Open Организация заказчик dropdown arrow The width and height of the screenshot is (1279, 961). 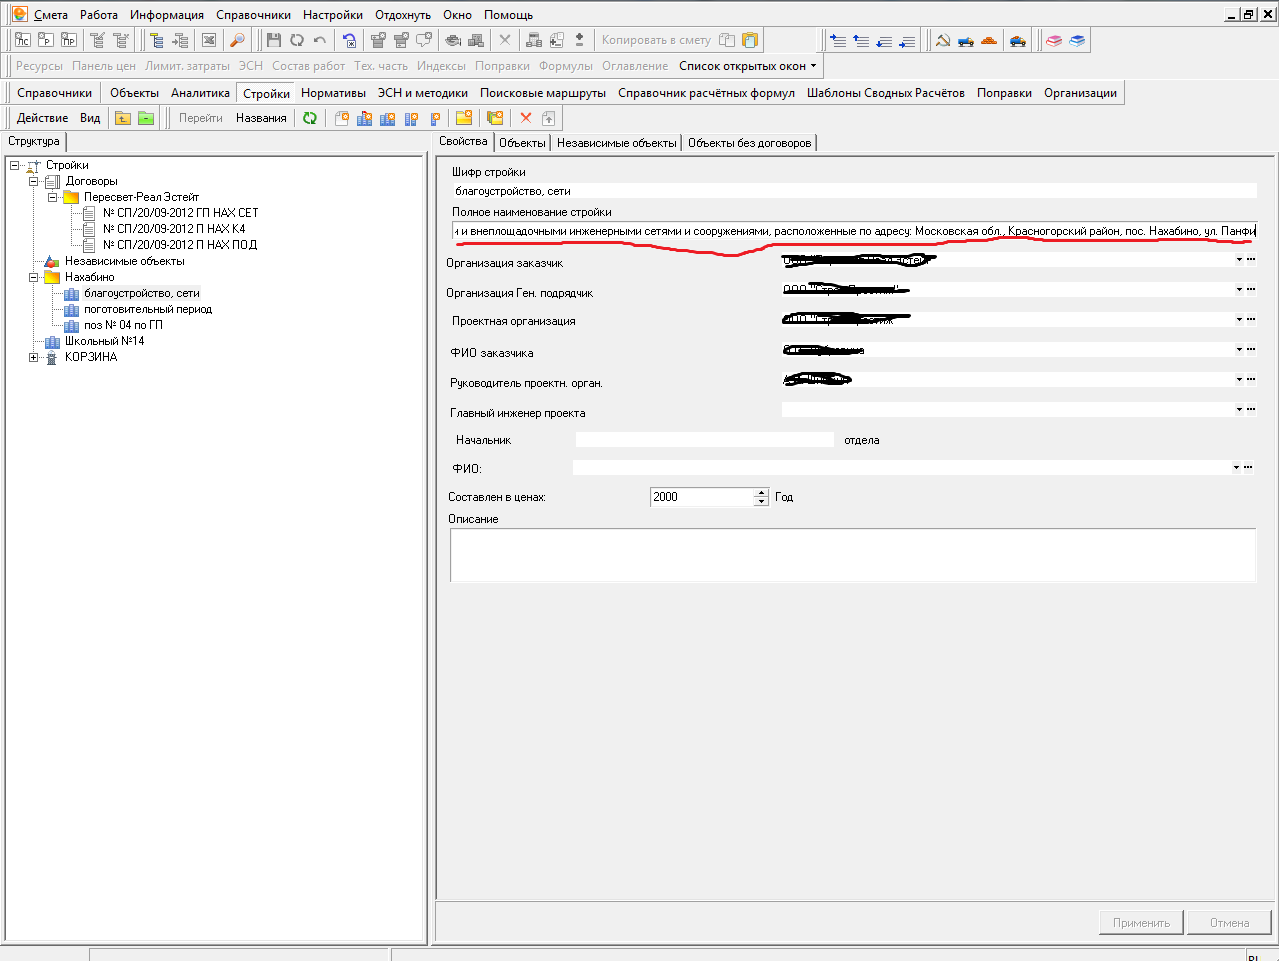coord(1239,259)
